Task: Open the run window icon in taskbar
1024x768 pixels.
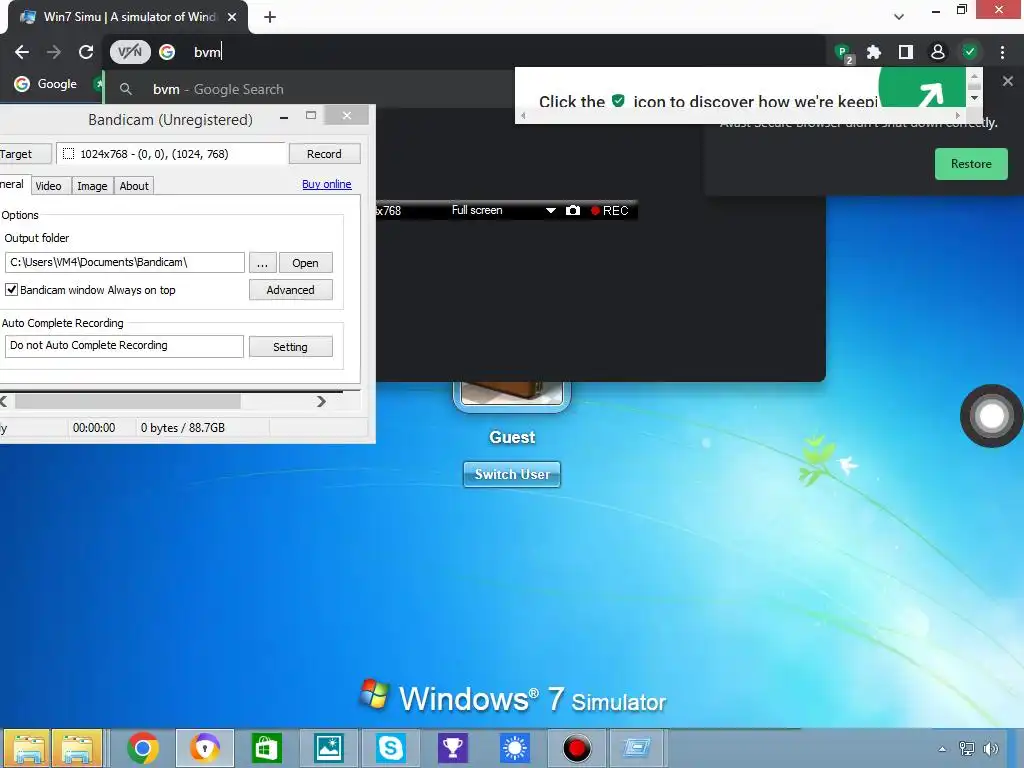Action: coord(637,748)
